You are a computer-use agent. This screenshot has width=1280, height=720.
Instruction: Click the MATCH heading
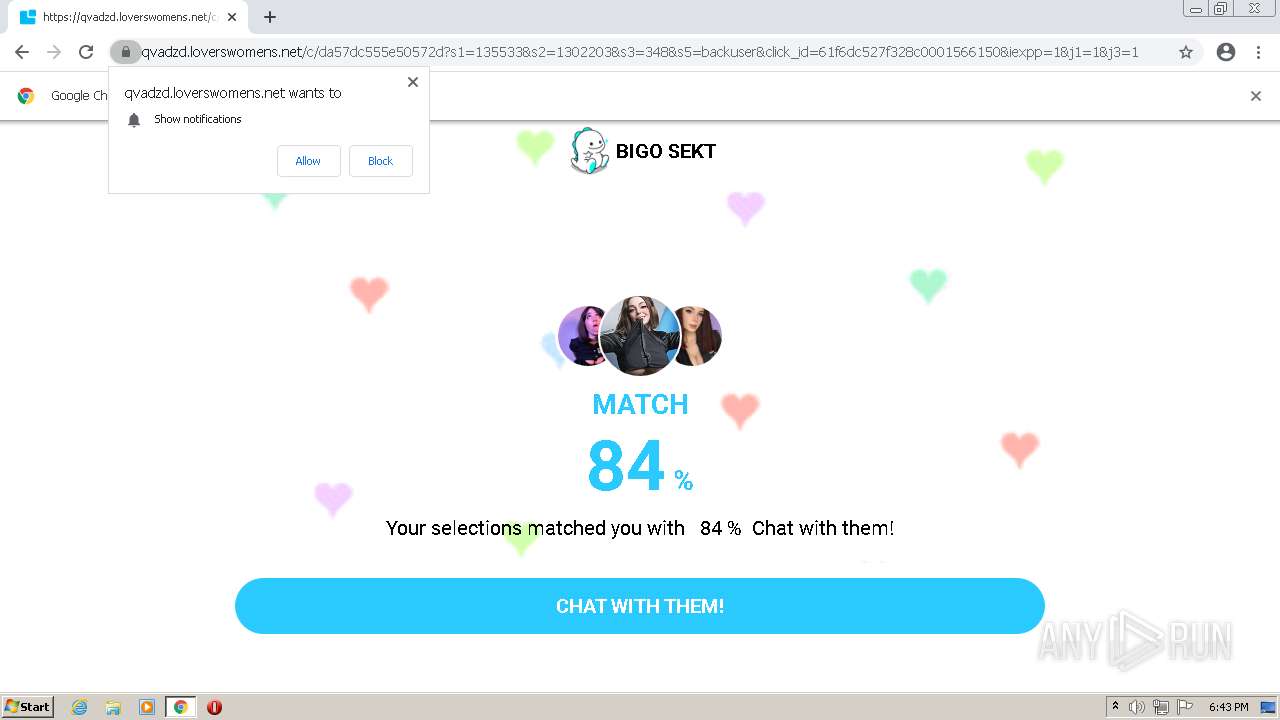(x=640, y=404)
